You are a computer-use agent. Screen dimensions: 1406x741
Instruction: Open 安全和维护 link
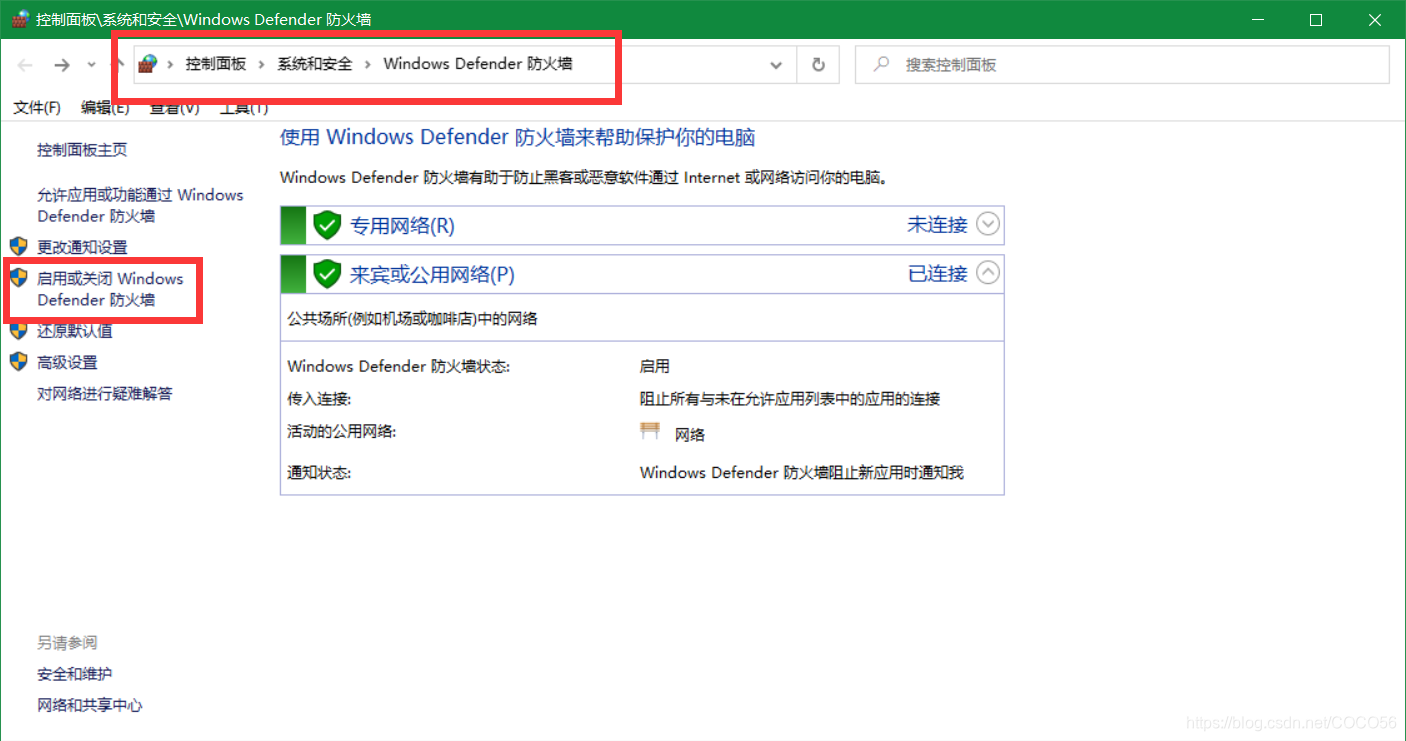[x=75, y=674]
